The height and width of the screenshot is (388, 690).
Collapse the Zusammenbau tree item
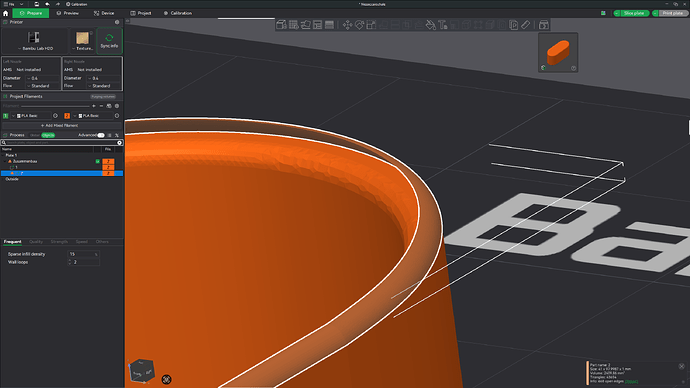click(5, 161)
